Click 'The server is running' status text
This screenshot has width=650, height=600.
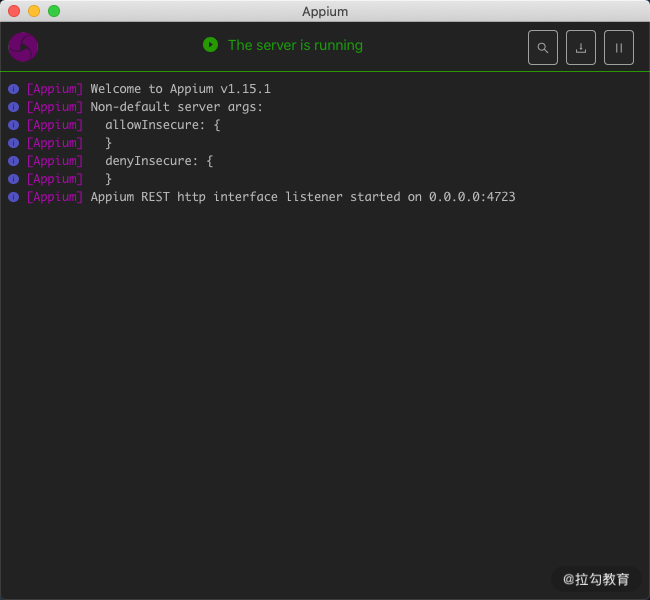pyautogui.click(x=295, y=45)
